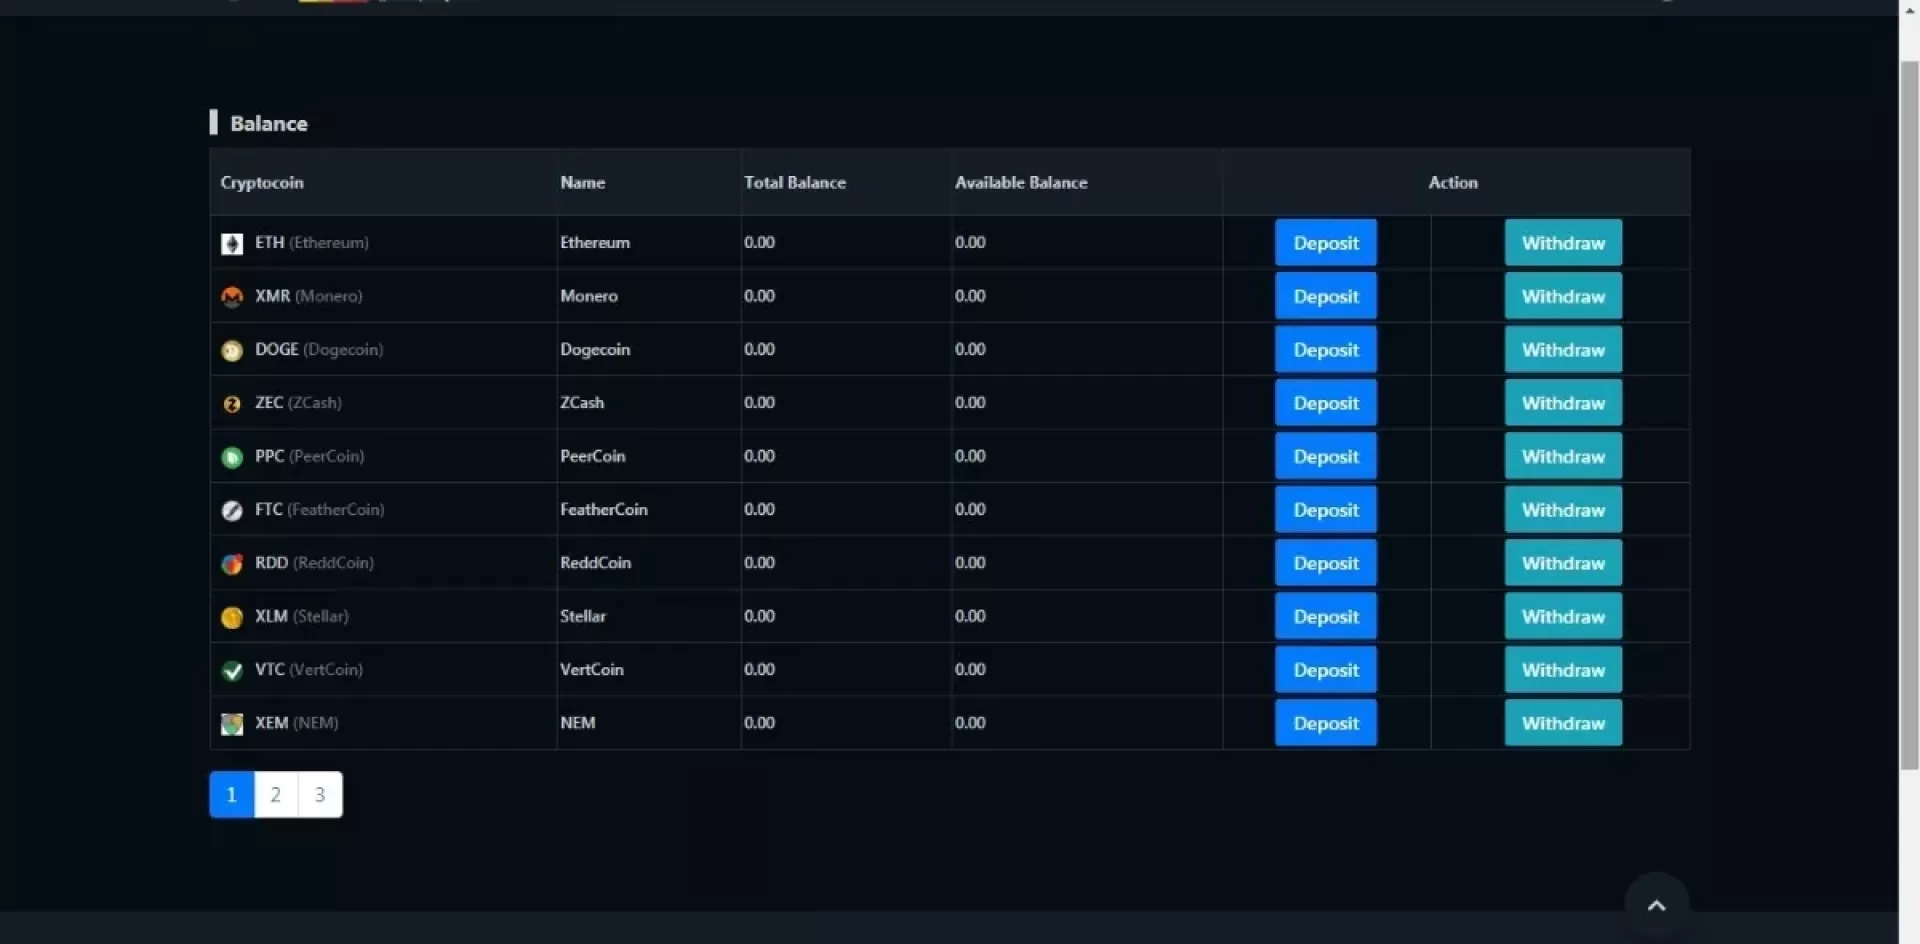Click the Stellar coin icon
Viewport: 1920px width, 944px height.
click(232, 617)
